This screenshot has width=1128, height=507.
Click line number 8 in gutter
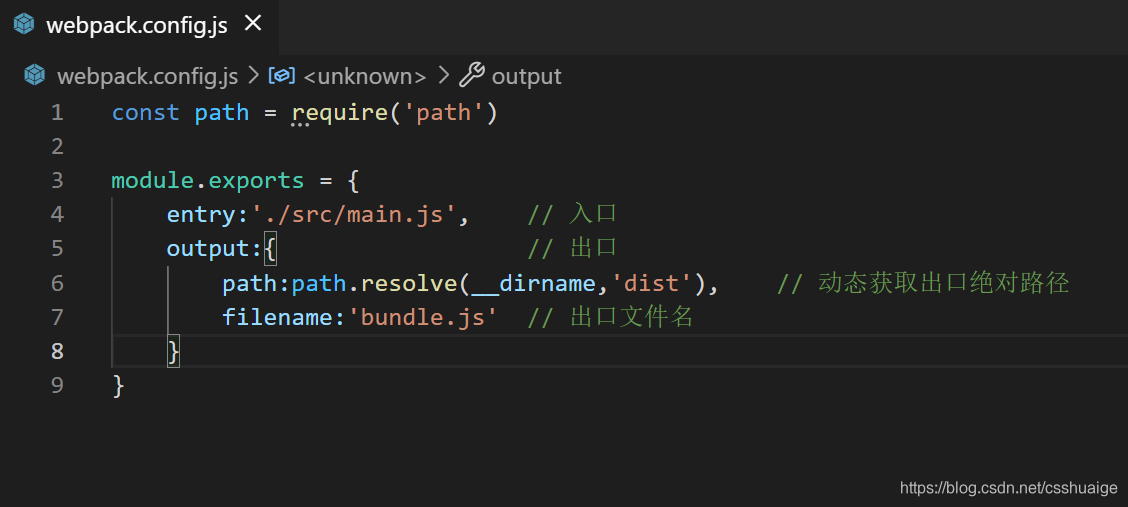57,351
